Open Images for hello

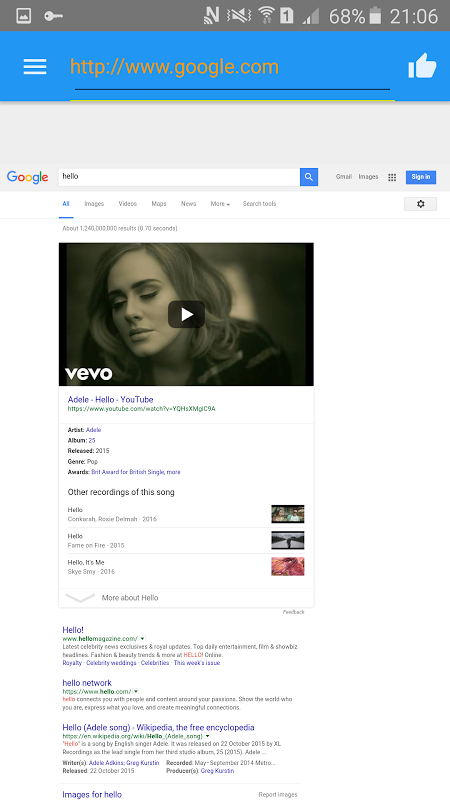(92, 794)
